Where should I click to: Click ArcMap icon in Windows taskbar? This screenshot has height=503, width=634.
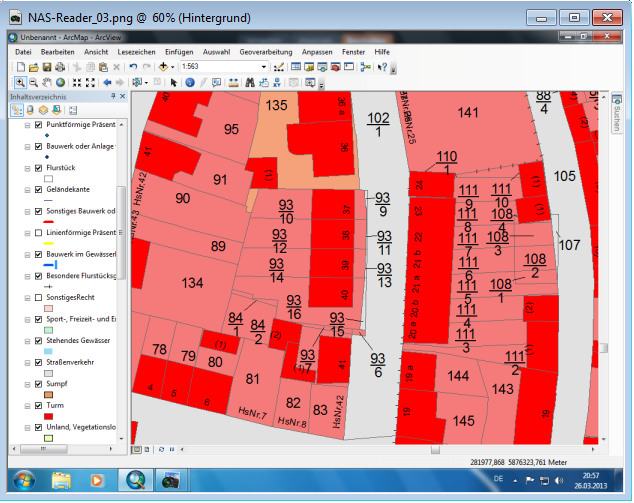tap(133, 480)
